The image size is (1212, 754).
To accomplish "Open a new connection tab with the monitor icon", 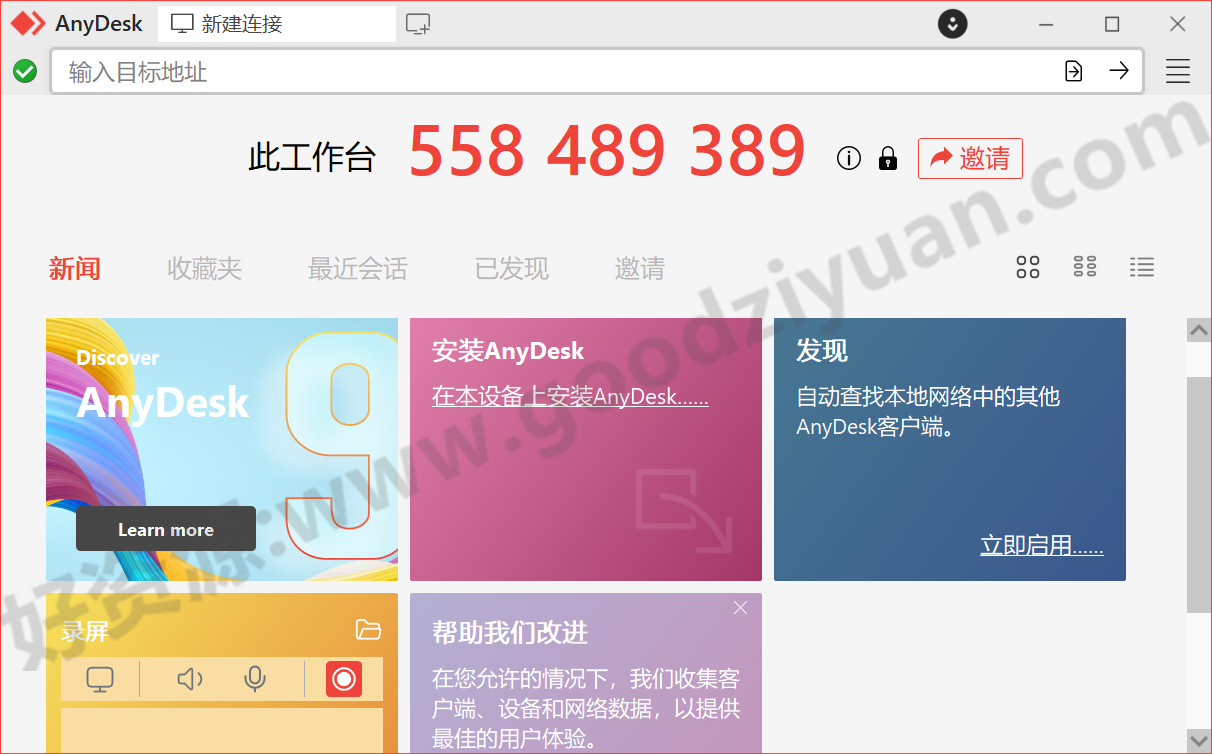I will pyautogui.click(x=417, y=22).
